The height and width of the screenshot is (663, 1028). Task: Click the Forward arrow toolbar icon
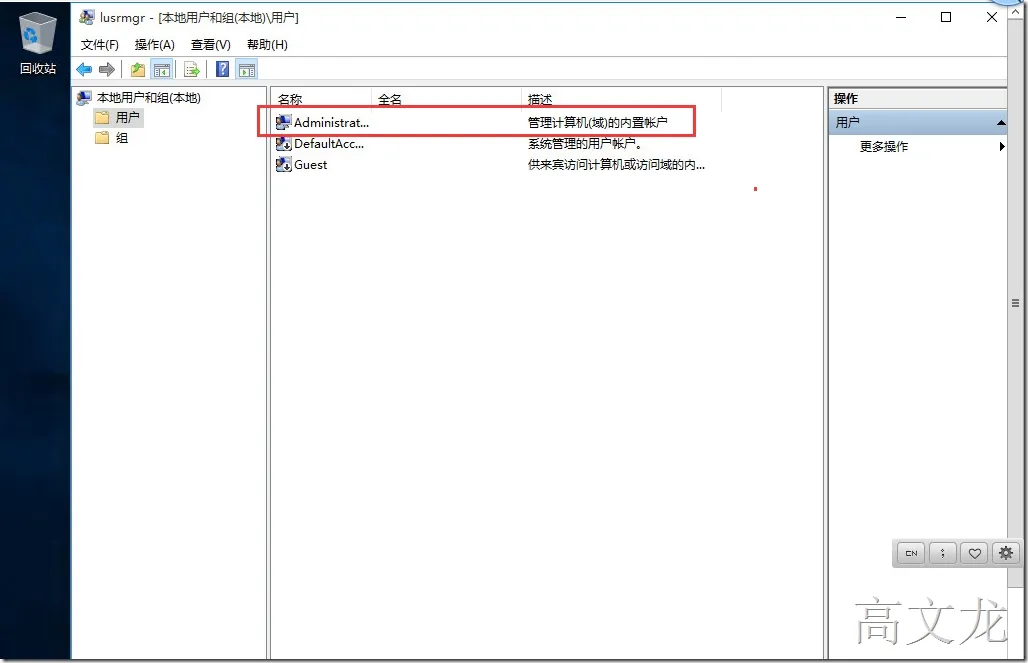(107, 69)
